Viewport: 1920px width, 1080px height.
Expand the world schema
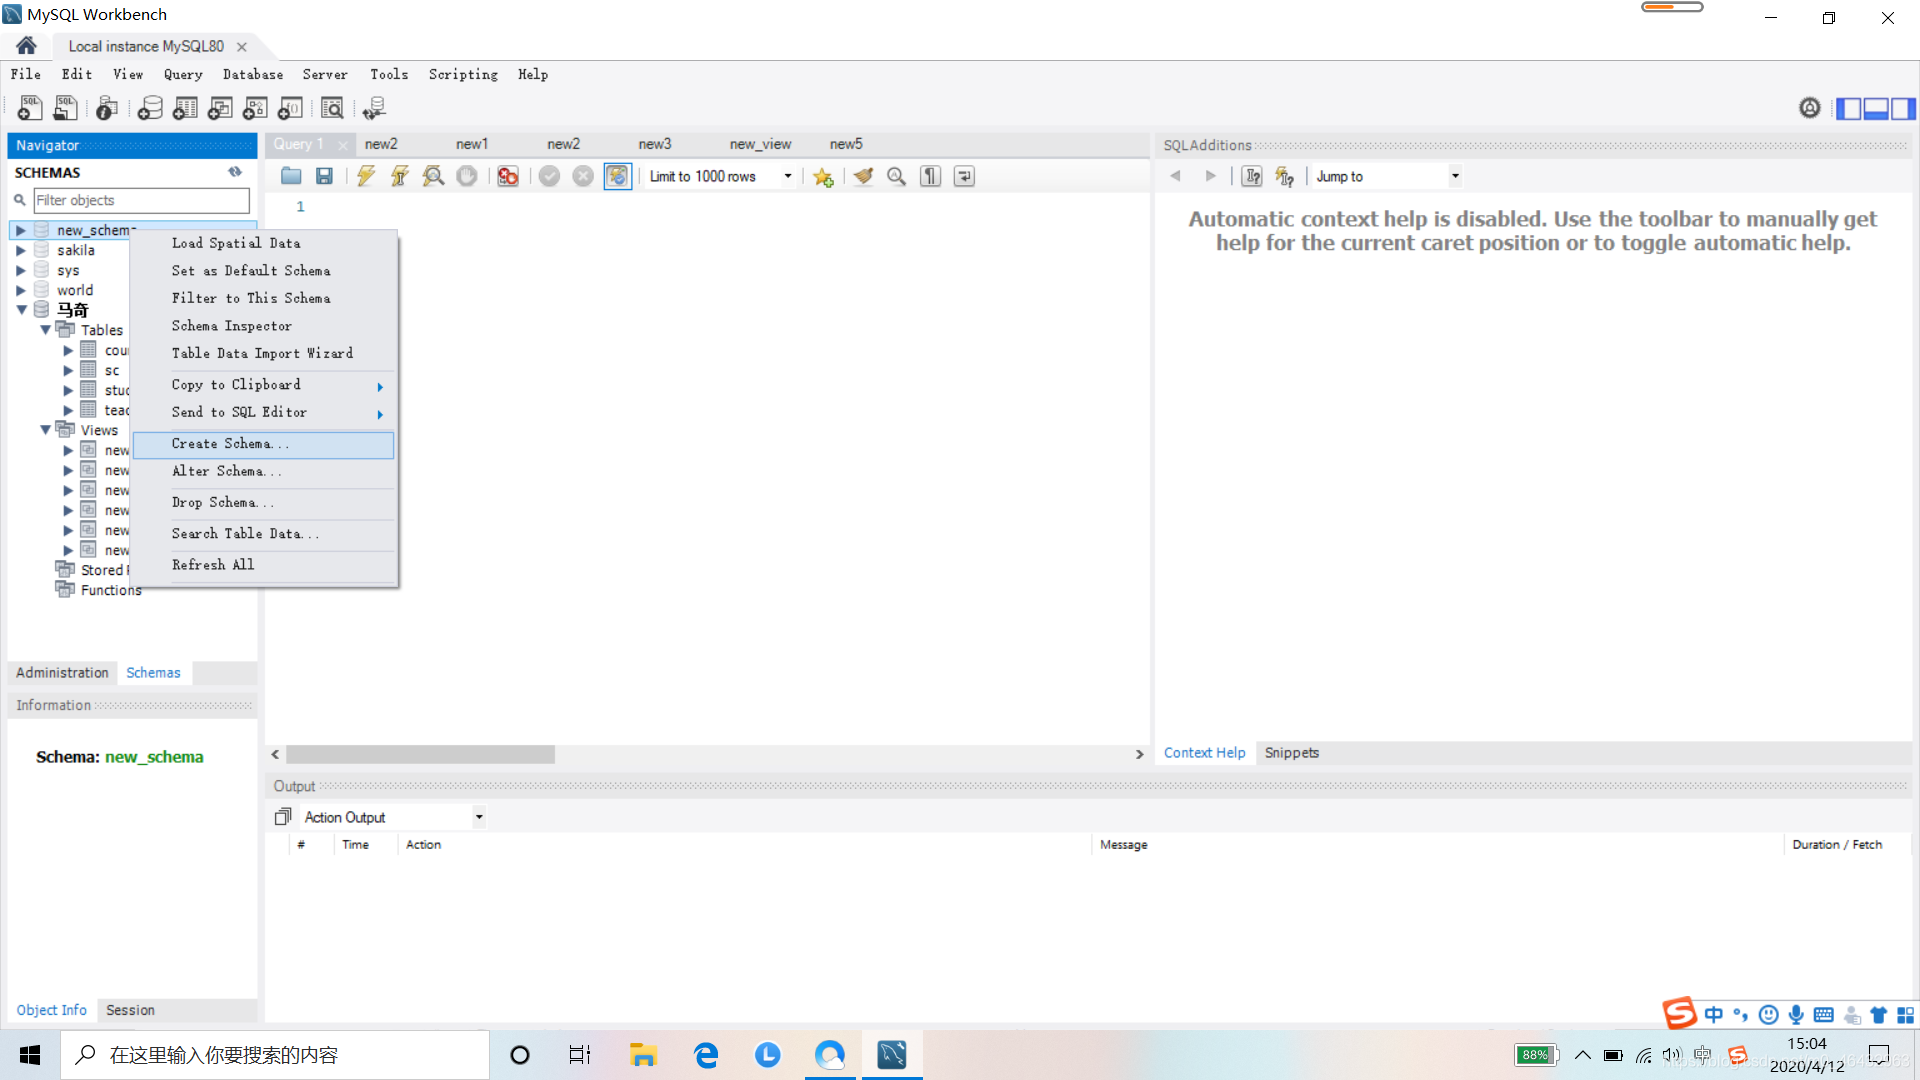[21, 290]
